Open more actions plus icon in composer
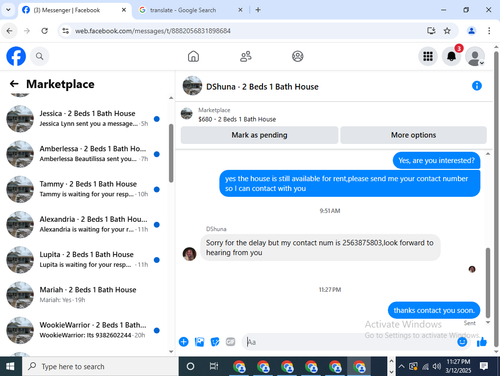This screenshot has height=376, width=500. click(184, 342)
